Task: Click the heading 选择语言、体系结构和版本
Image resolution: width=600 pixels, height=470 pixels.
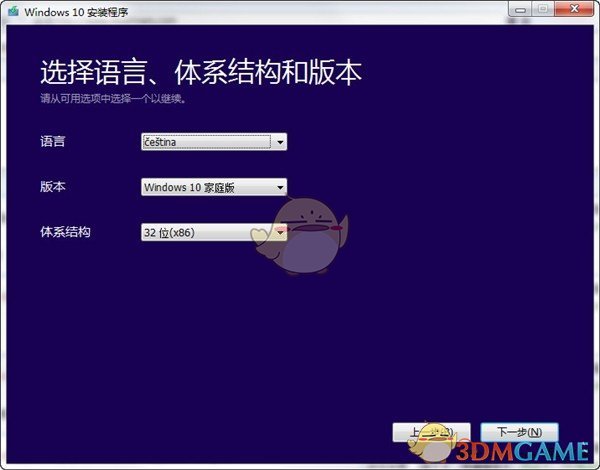Action: tap(201, 72)
